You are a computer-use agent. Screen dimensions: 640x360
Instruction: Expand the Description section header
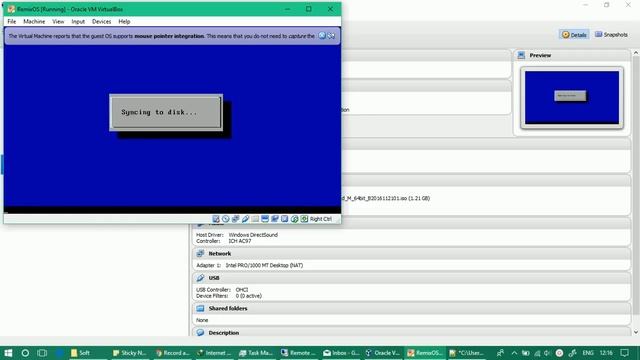pos(411,333)
